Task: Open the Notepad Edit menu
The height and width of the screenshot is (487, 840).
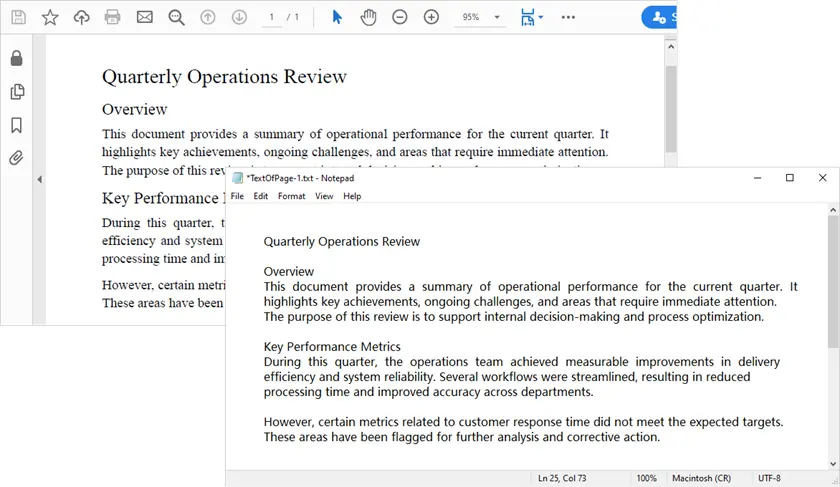Action: (261, 196)
